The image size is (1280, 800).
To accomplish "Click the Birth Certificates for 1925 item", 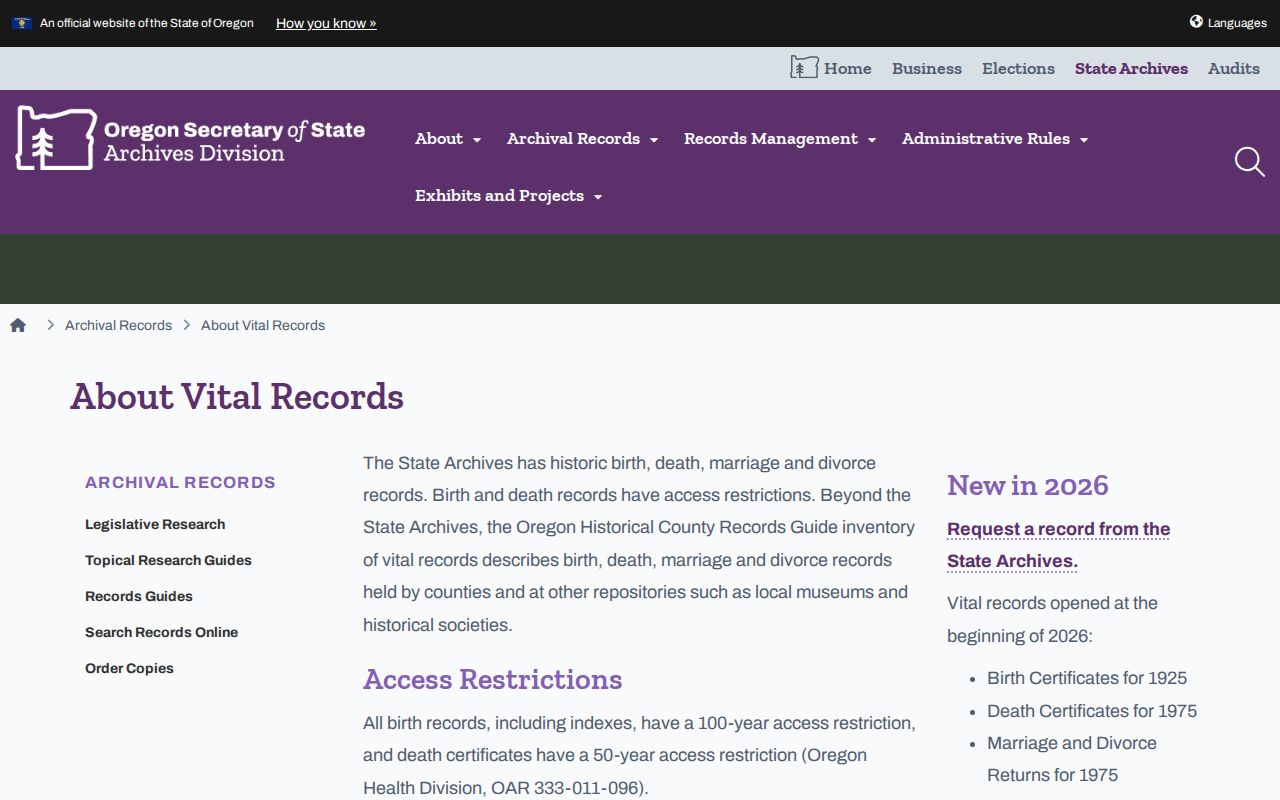I will pos(1087,678).
